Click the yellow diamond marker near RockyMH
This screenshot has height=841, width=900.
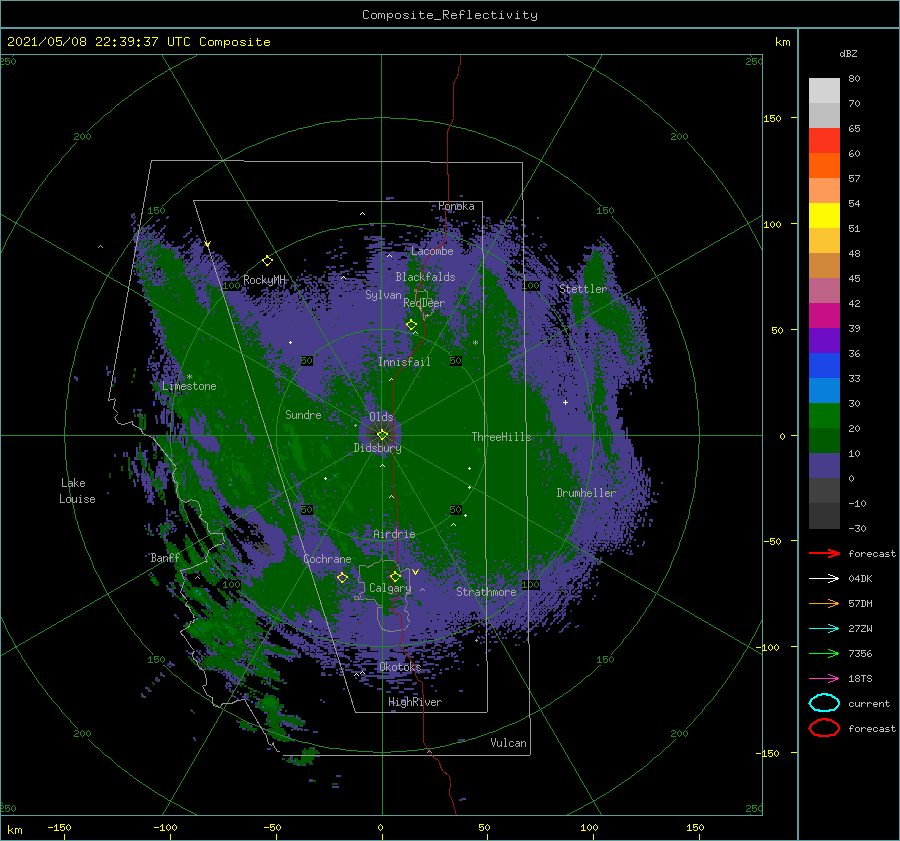coord(267,261)
